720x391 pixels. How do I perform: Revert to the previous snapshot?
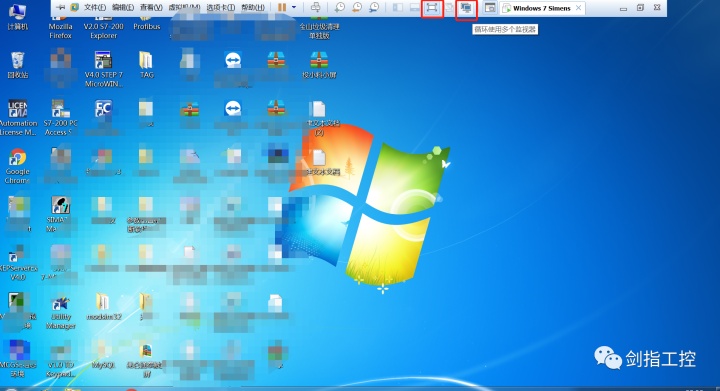(357, 7)
